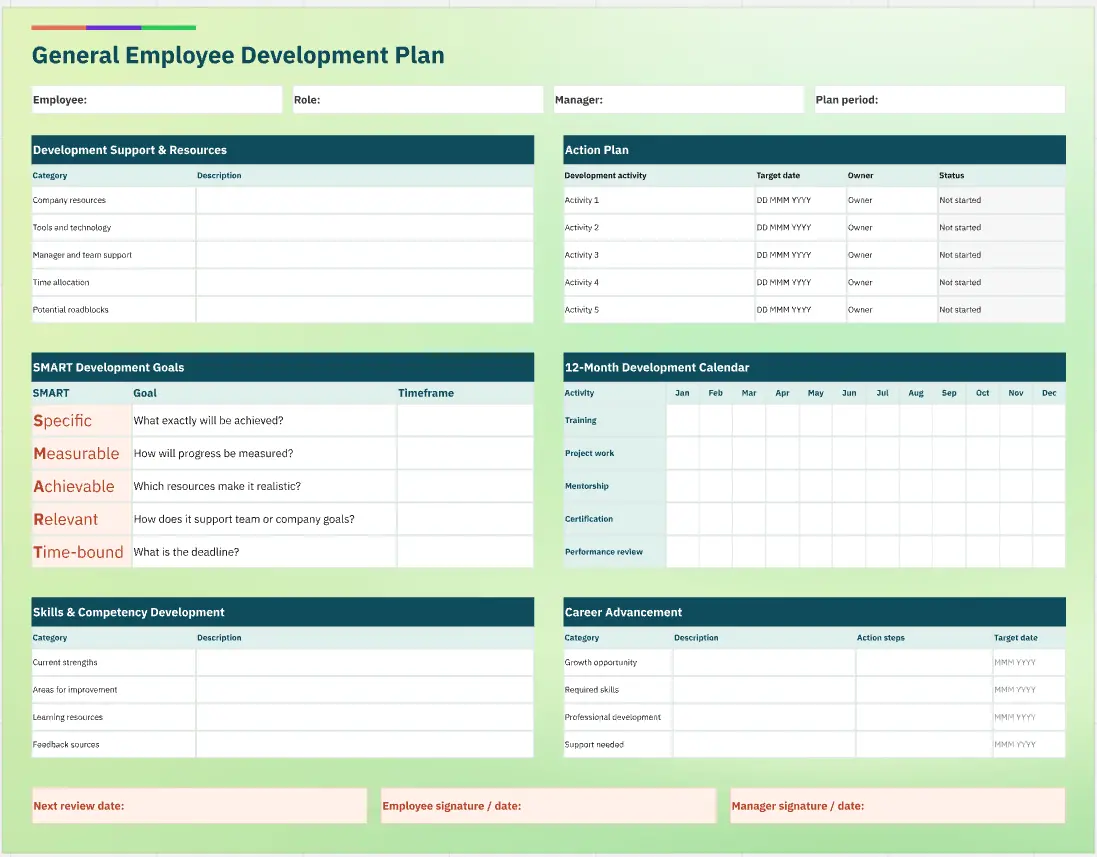Click the Action Plan section header
This screenshot has height=857, width=1097.
click(x=814, y=150)
